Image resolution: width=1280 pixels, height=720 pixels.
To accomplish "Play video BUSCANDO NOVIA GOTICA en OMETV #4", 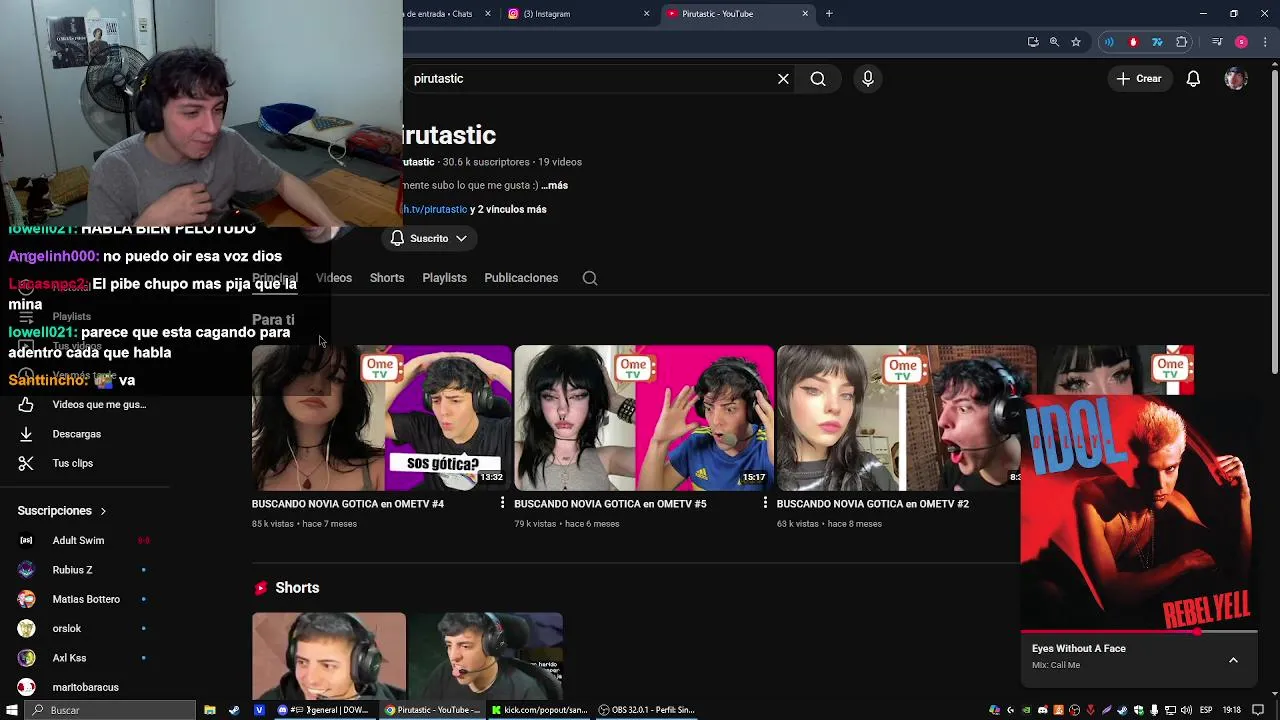I will [x=381, y=418].
